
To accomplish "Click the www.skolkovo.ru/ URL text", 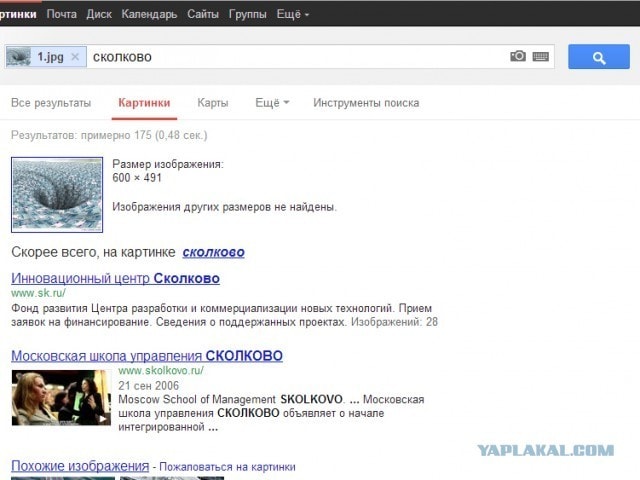I will 161,371.
